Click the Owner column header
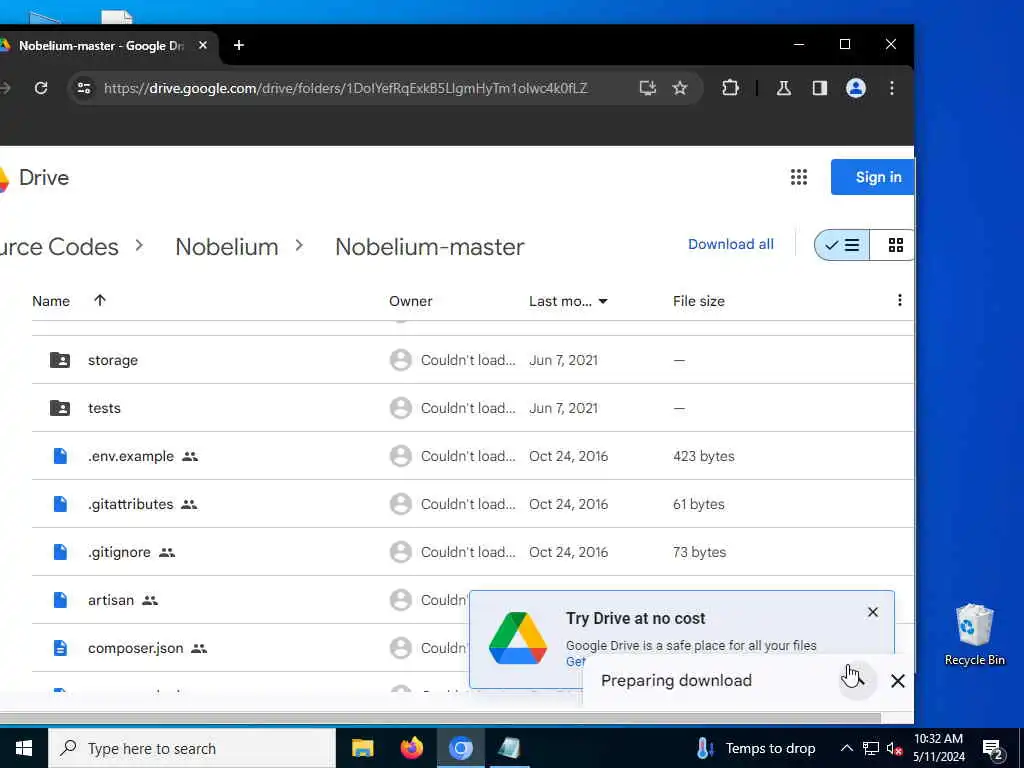Screen dimensions: 1024x768 pos(411,301)
